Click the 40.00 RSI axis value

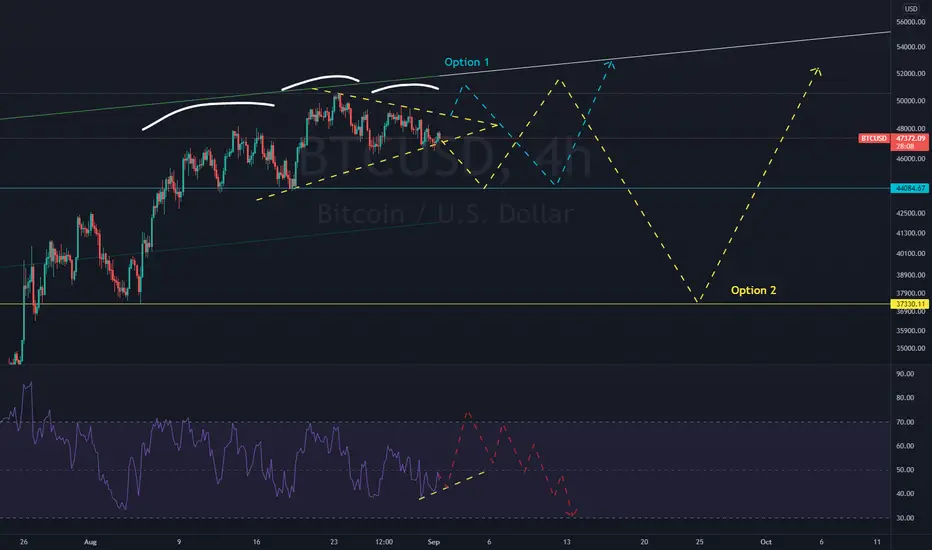point(905,494)
